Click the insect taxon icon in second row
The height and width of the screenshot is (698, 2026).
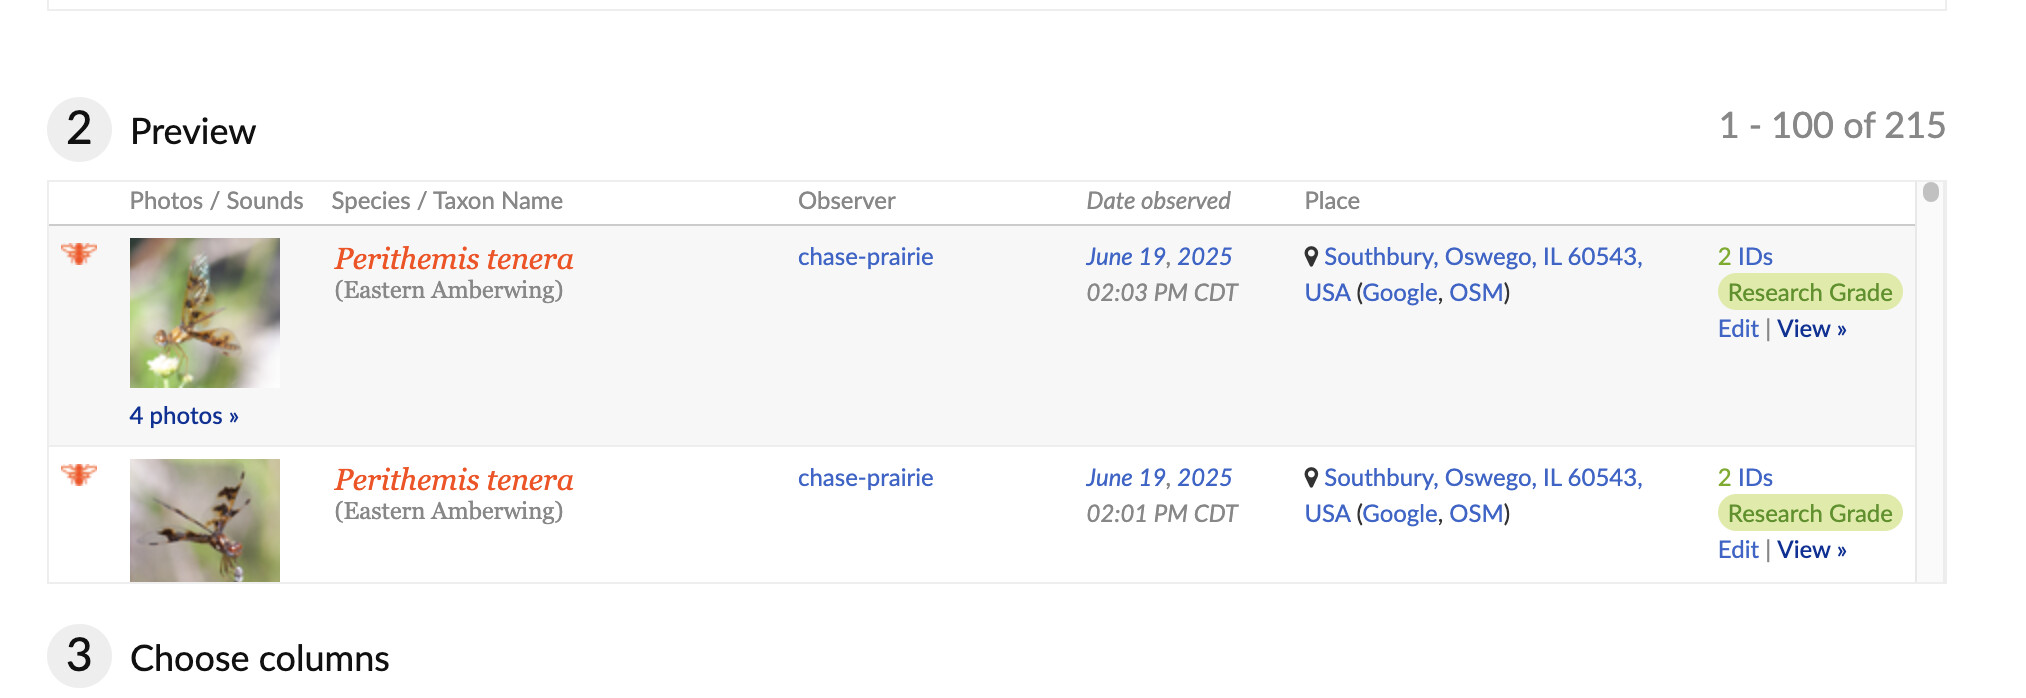click(x=79, y=475)
